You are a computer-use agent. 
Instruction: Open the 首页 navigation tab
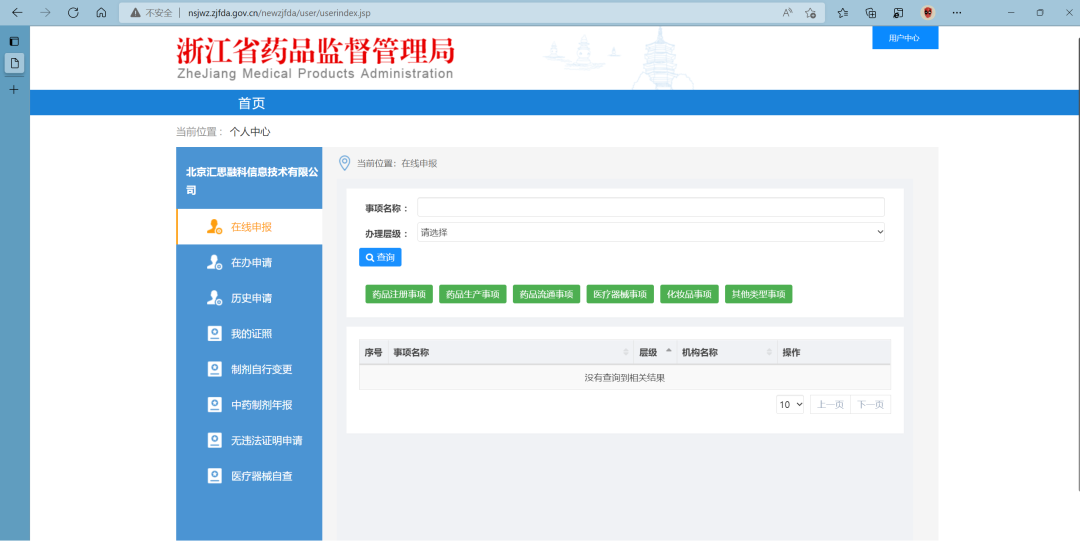point(251,103)
